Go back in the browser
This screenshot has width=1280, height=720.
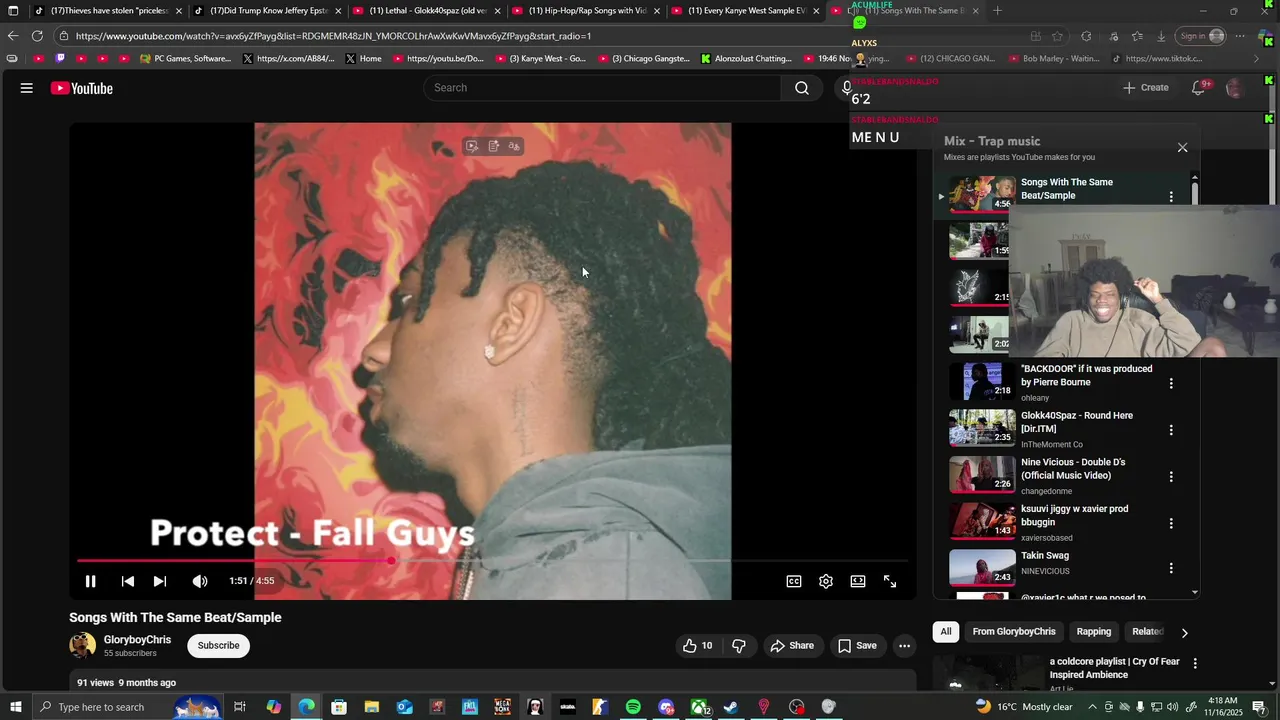pos(13,36)
